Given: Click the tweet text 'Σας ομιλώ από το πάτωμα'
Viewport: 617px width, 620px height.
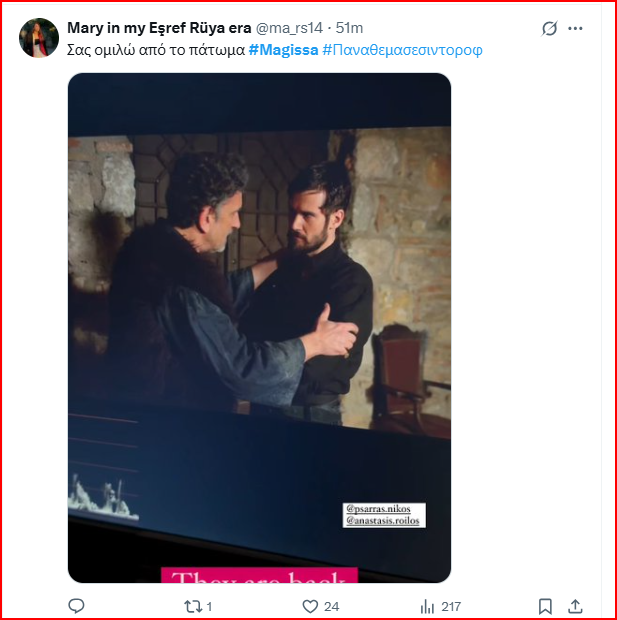Looking at the screenshot, I should pos(155,49).
